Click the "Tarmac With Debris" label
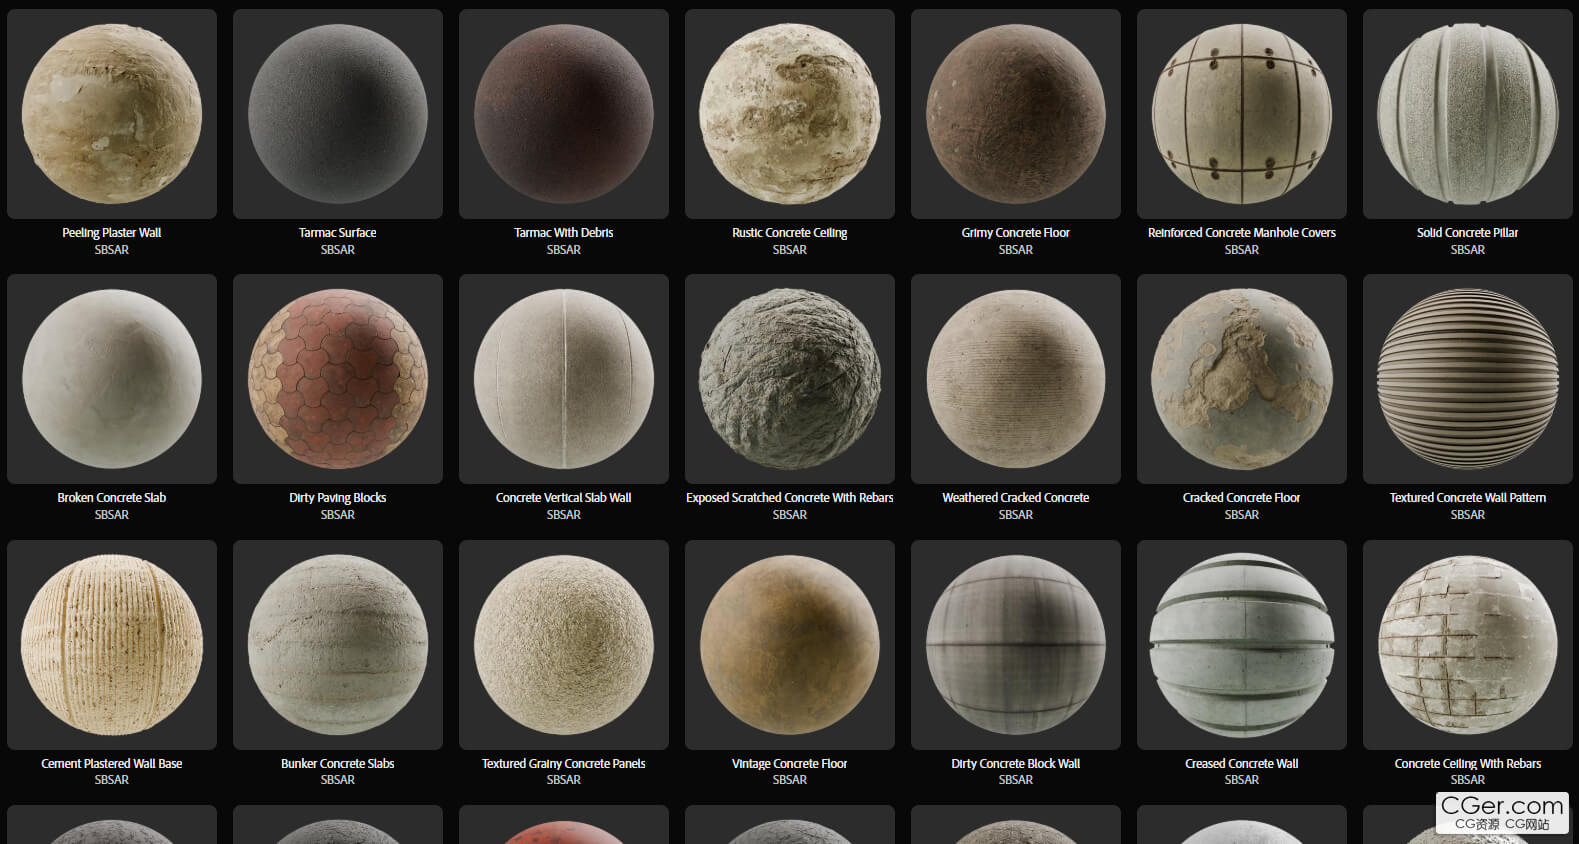Screen dimensions: 1579x844 pos(564,233)
